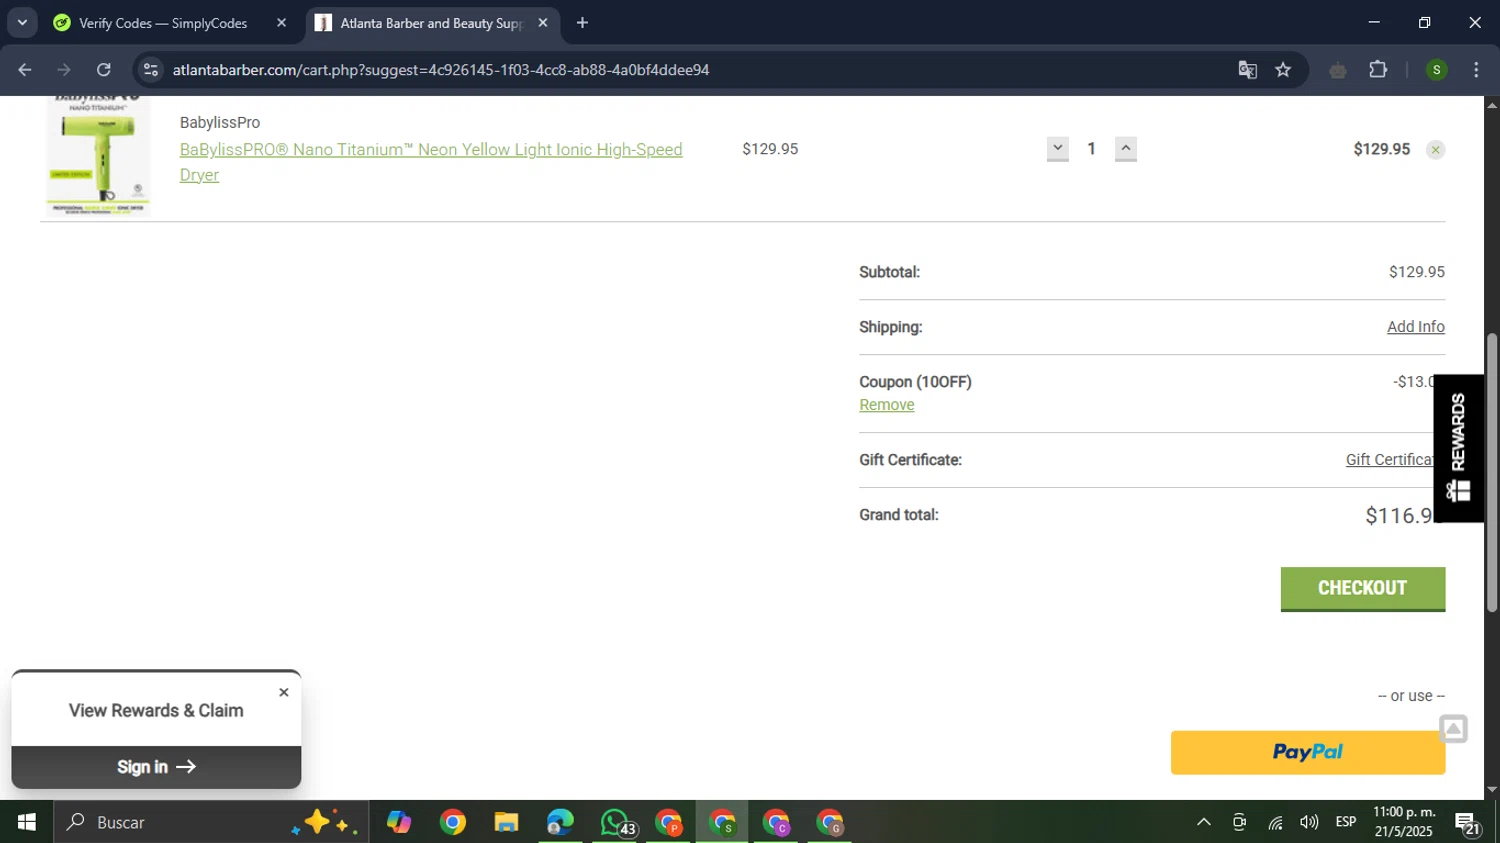Viewport: 1500px width, 843px height.
Task: Remove the 10OFF coupon
Action: 886,405
